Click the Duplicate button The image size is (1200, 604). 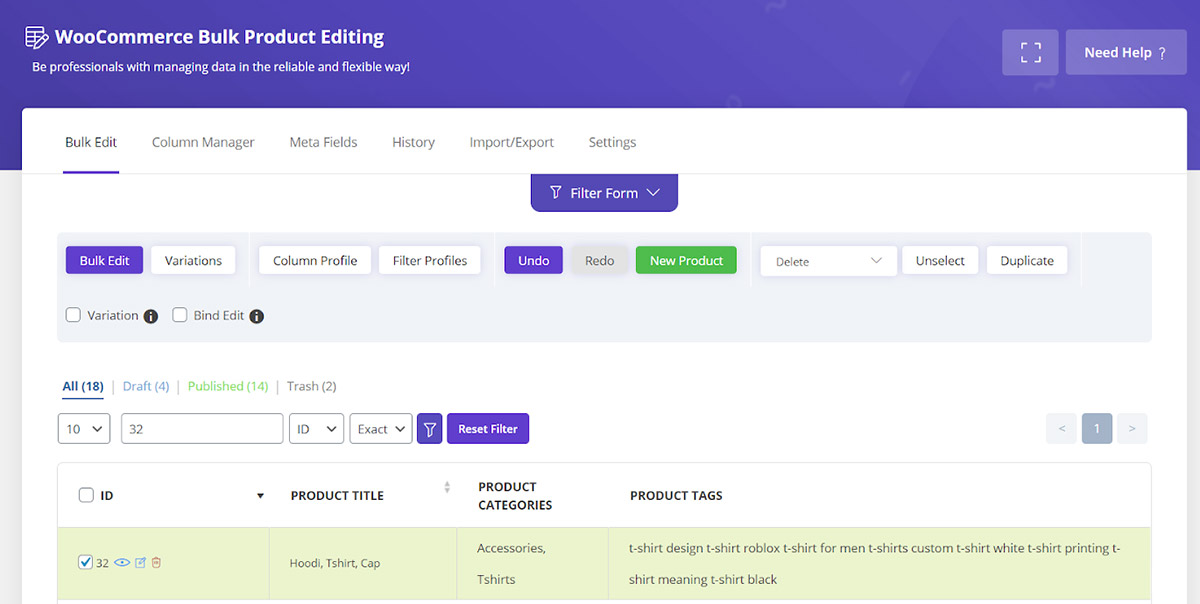tap(1027, 260)
